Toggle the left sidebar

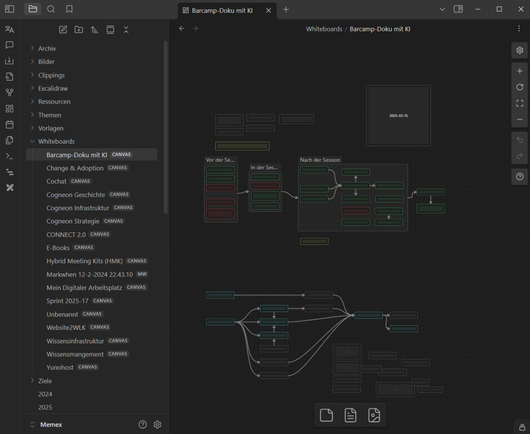tap(9, 9)
